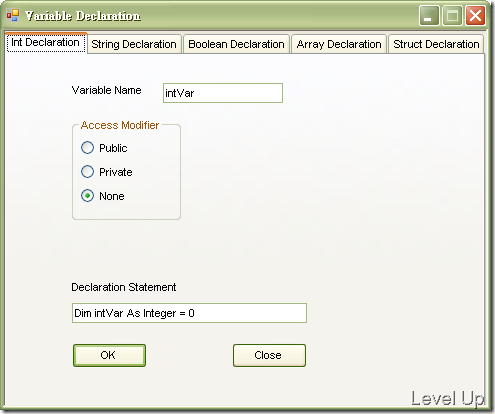The width and height of the screenshot is (495, 414).
Task: Click the Declaration Statement label
Action: tap(124, 287)
